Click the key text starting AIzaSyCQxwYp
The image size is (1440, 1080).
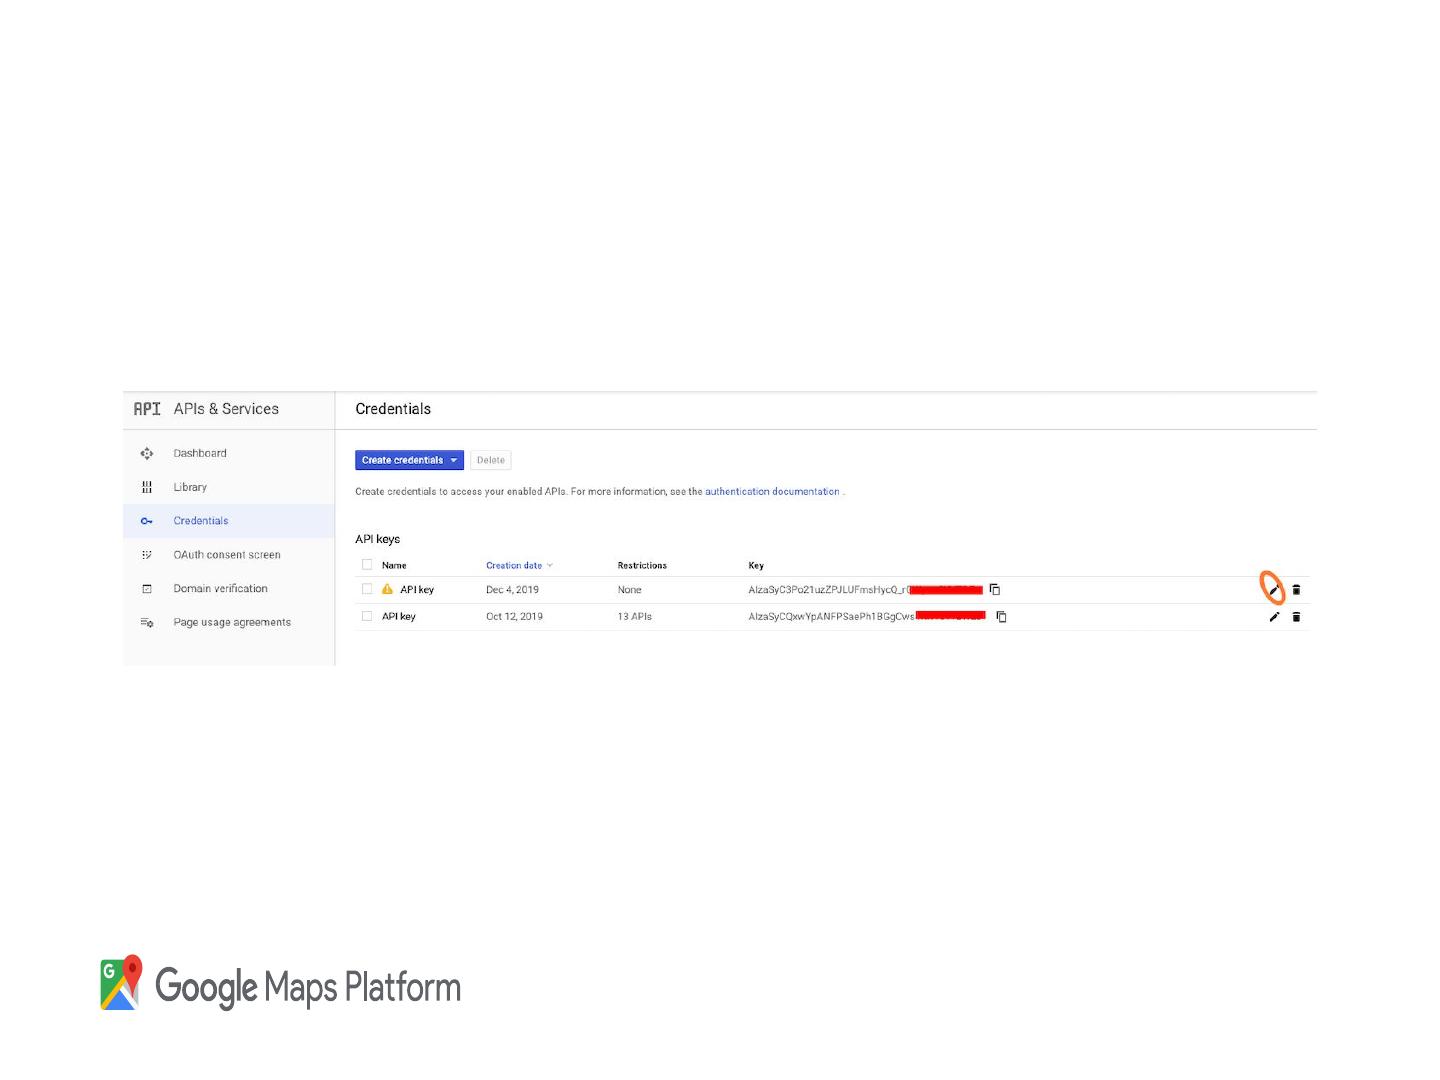[831, 617]
